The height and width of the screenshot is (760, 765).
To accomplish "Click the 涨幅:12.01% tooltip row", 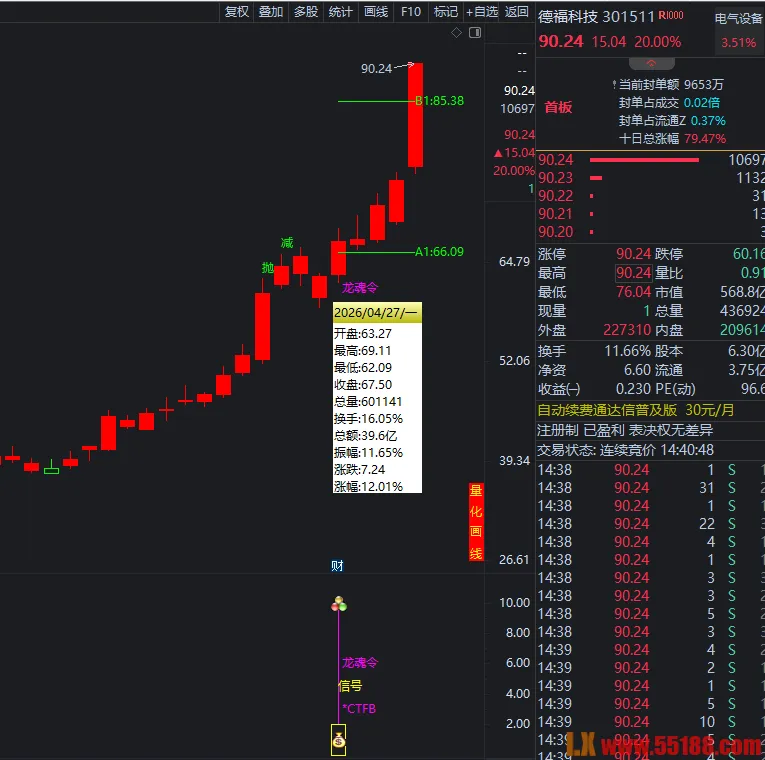I will [377, 486].
